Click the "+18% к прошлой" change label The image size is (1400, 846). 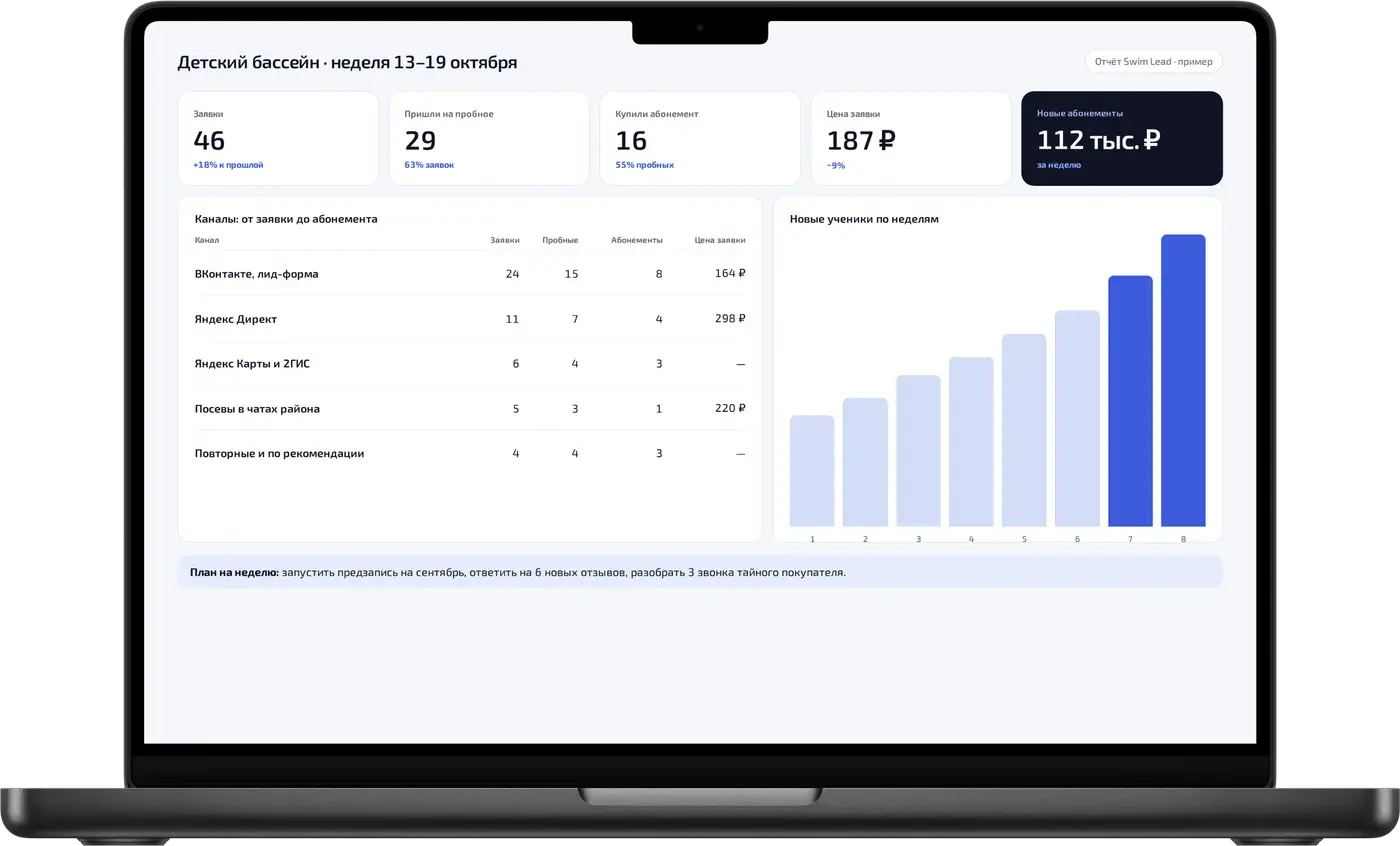click(x=228, y=165)
